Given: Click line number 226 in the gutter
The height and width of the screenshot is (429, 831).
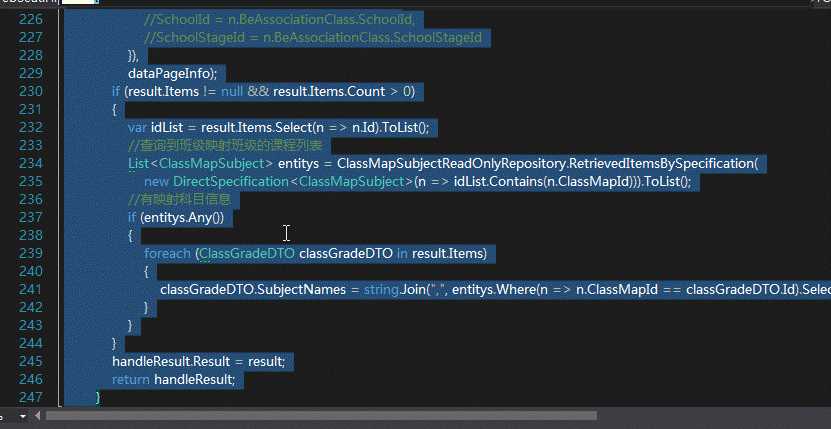Looking at the screenshot, I should (x=30, y=20).
